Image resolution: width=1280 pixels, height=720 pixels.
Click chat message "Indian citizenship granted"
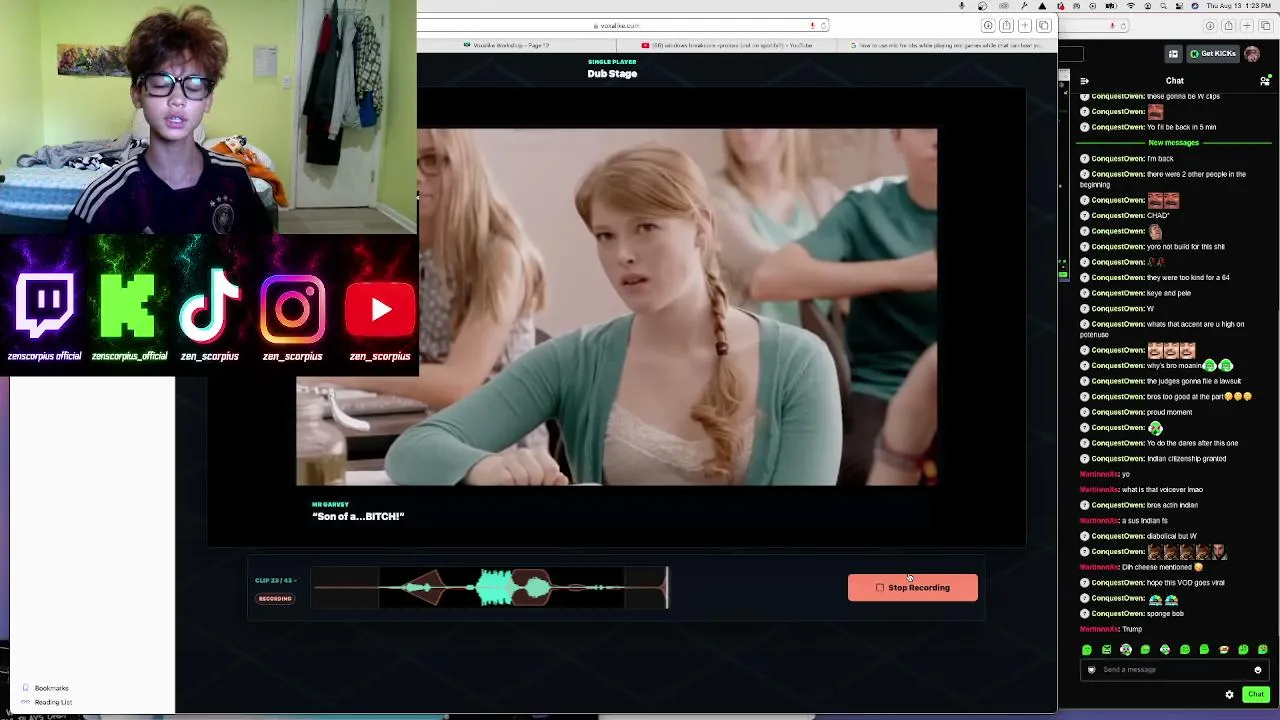click(1186, 459)
